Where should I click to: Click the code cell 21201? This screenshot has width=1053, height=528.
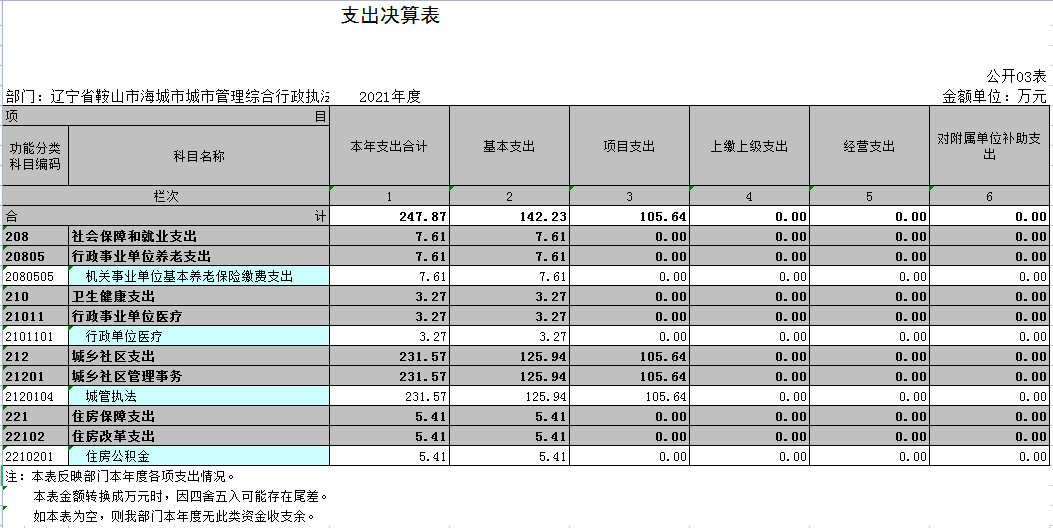36,376
